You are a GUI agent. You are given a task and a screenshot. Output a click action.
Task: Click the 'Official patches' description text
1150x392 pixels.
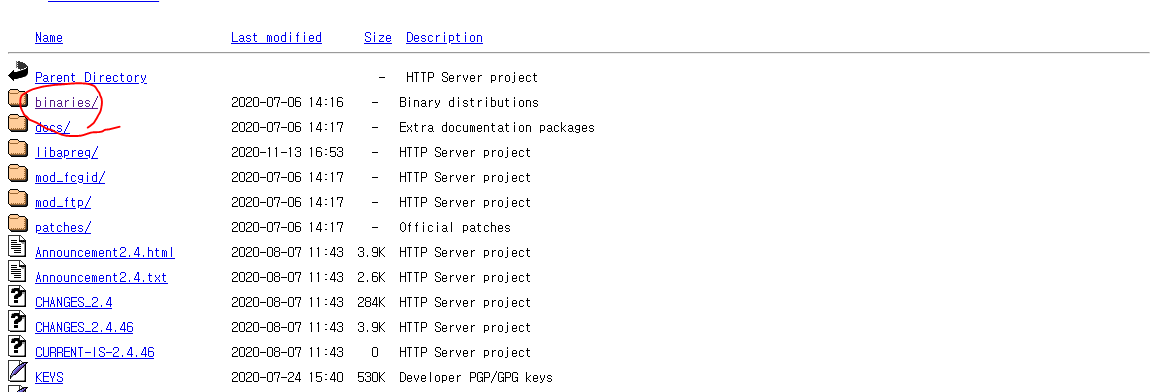tap(455, 228)
